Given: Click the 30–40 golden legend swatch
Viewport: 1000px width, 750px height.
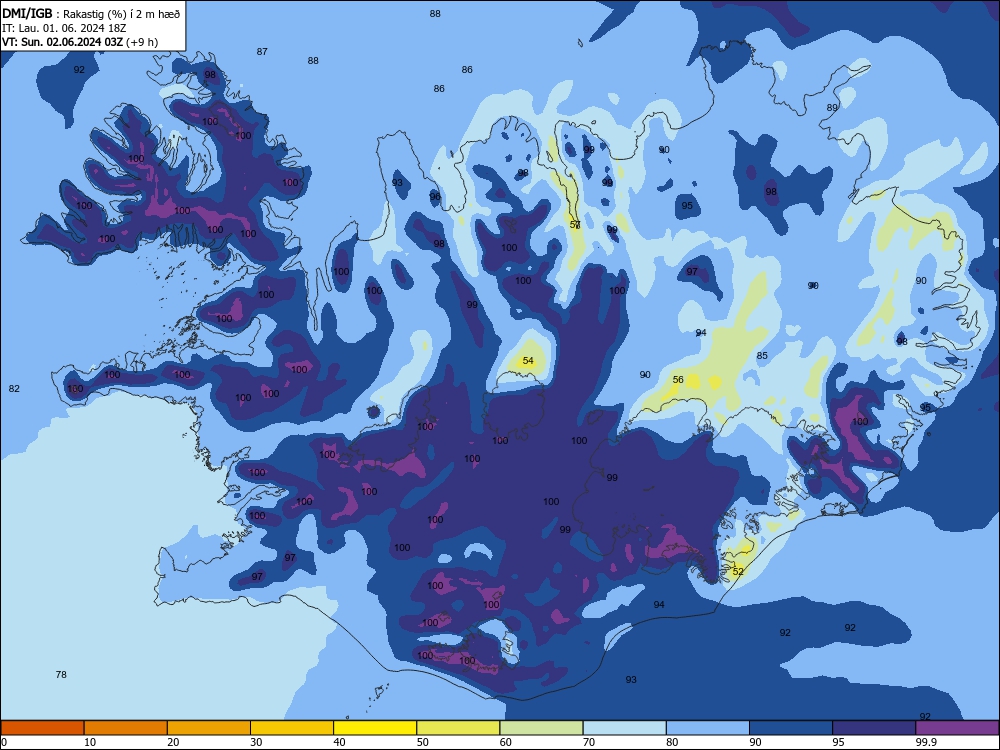Looking at the screenshot, I should (x=292, y=728).
